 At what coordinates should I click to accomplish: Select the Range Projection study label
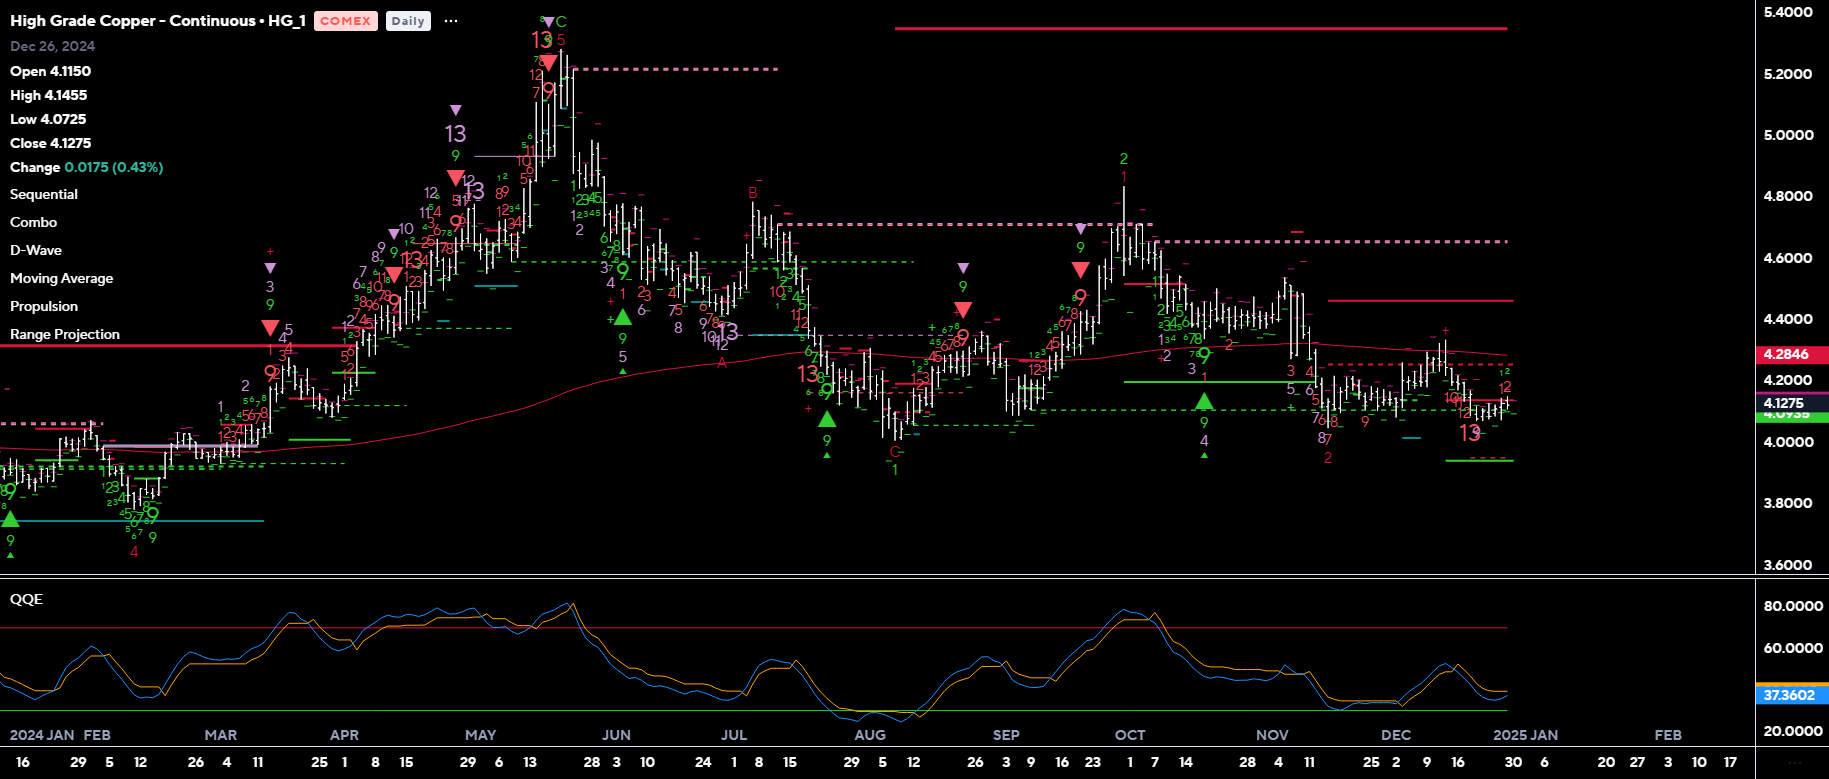pos(65,334)
